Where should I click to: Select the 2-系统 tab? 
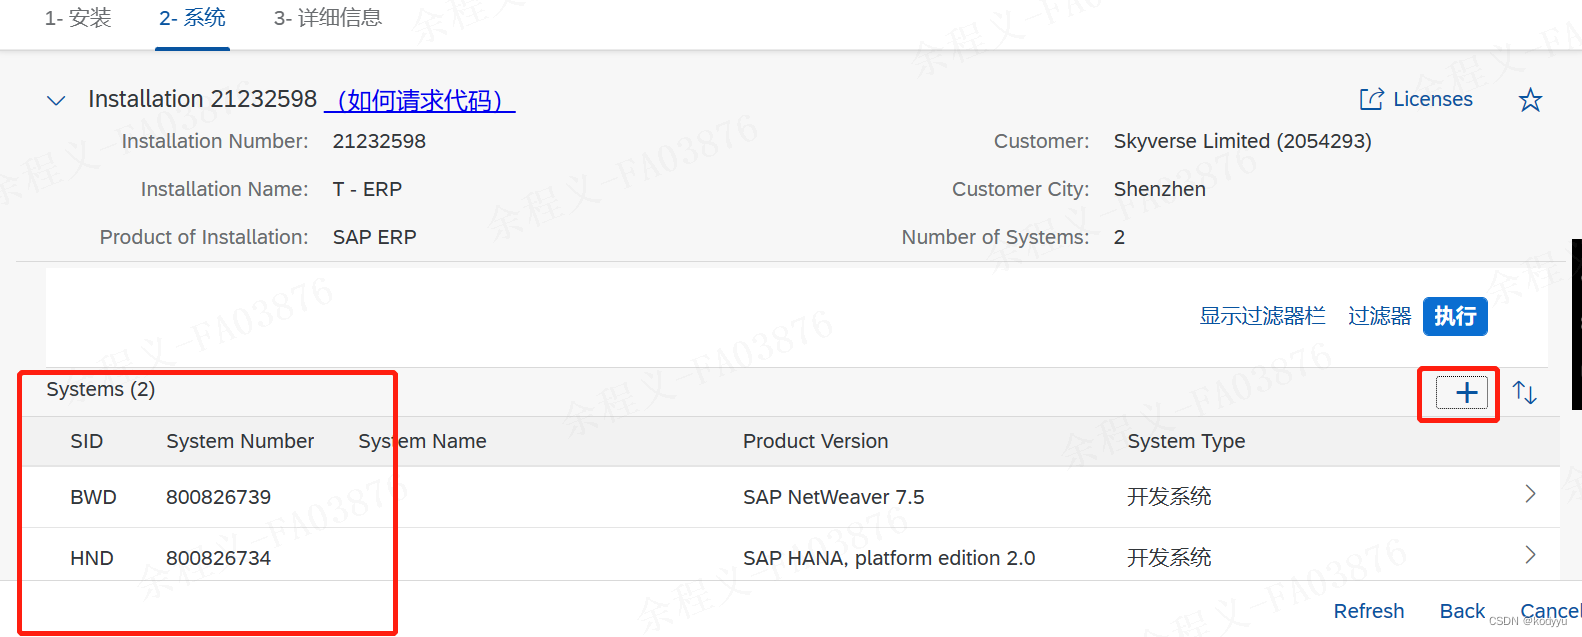click(192, 17)
